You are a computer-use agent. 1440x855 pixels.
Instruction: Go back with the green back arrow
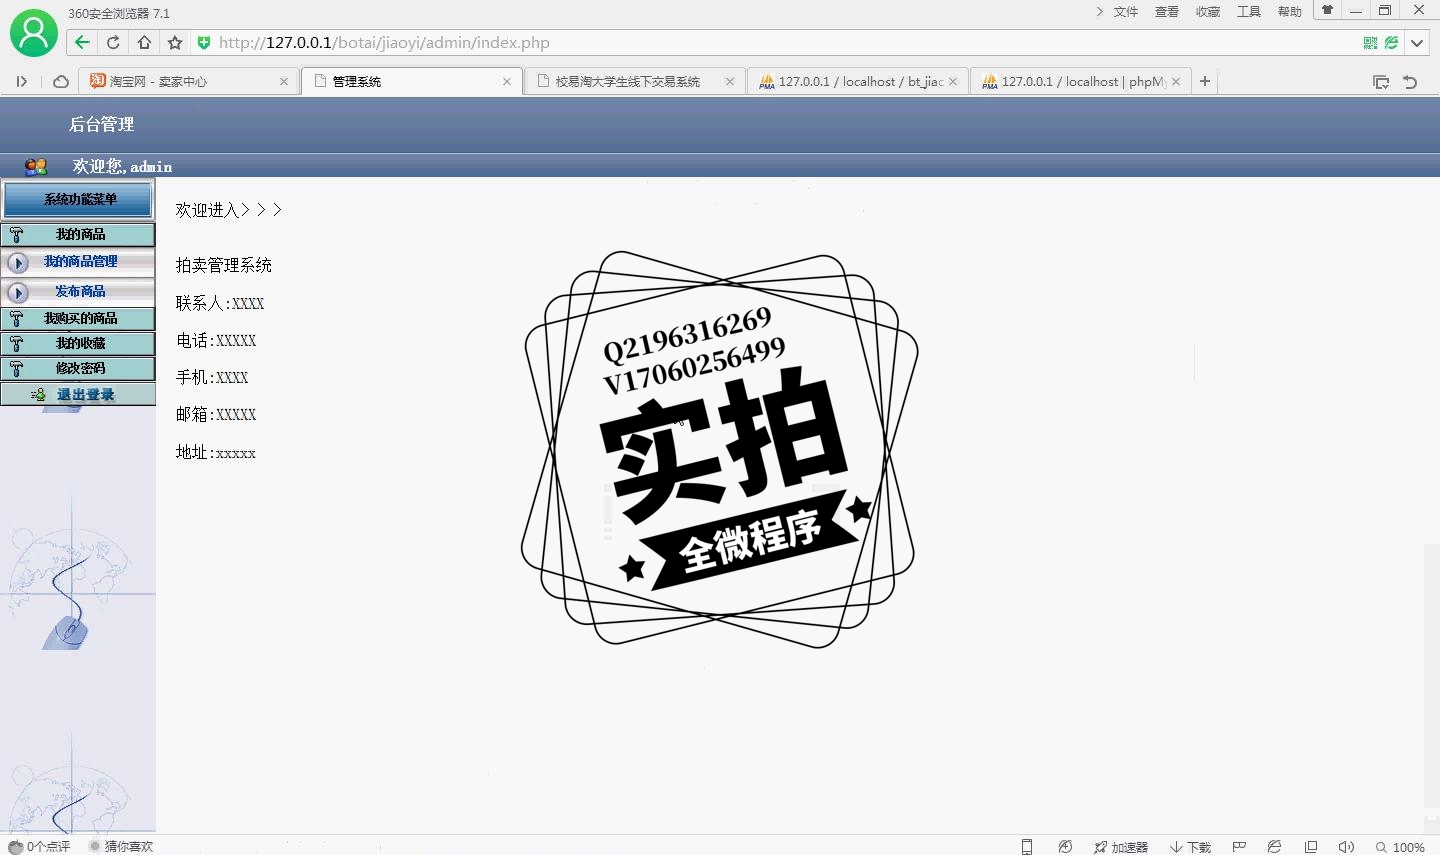(x=82, y=42)
